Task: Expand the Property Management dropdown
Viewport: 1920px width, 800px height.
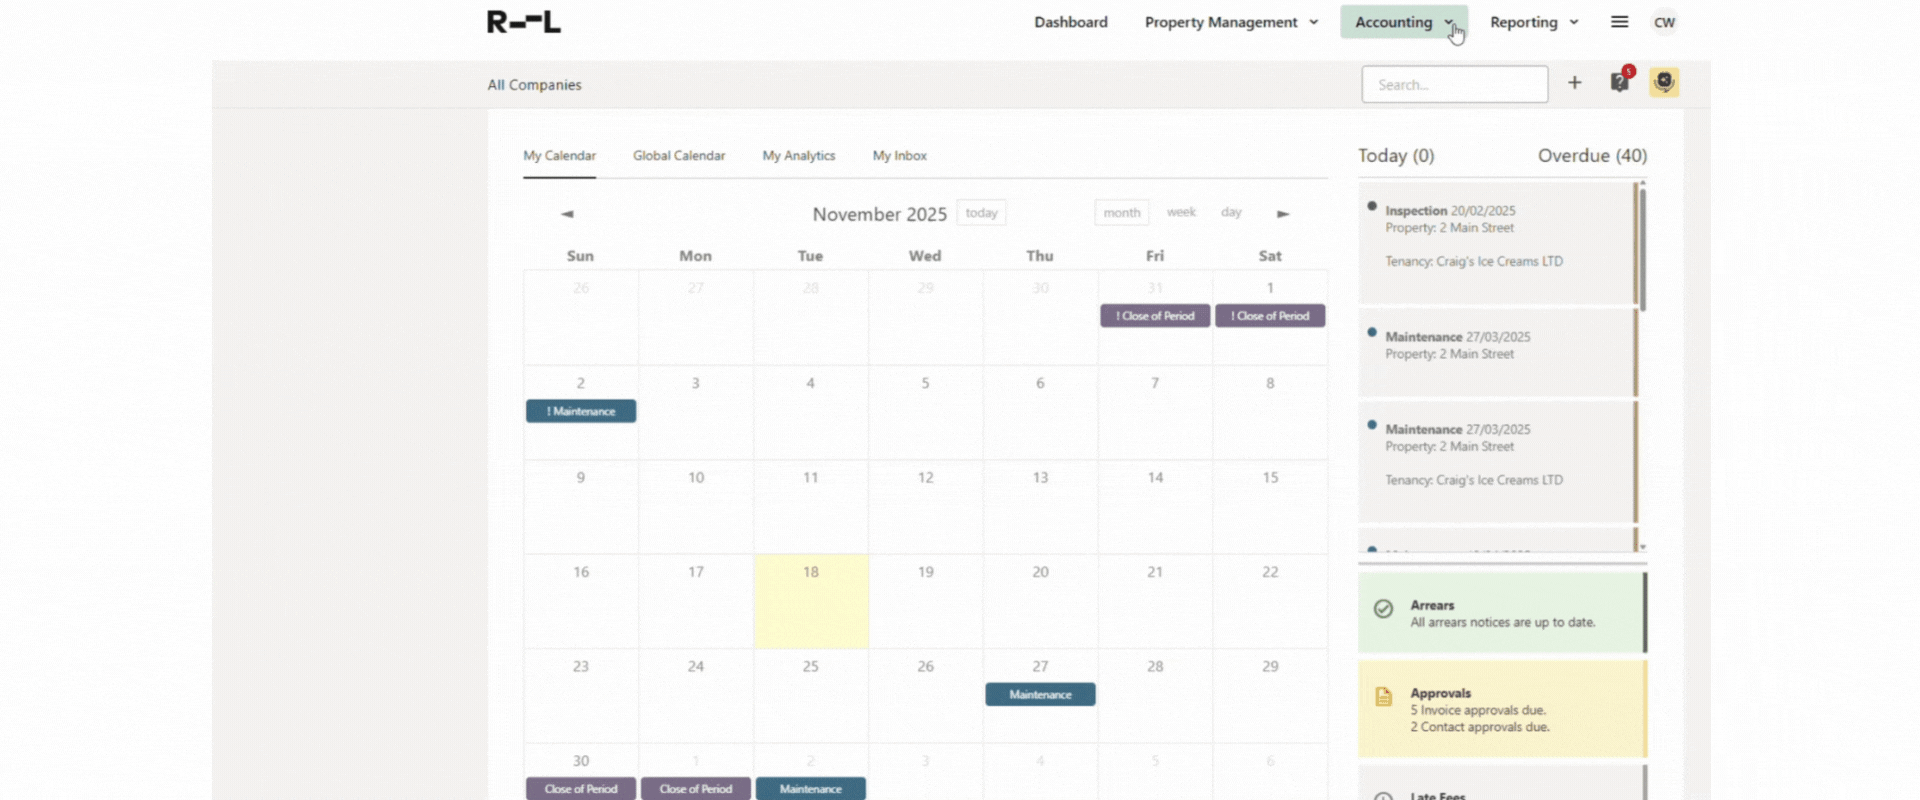Action: (1231, 22)
